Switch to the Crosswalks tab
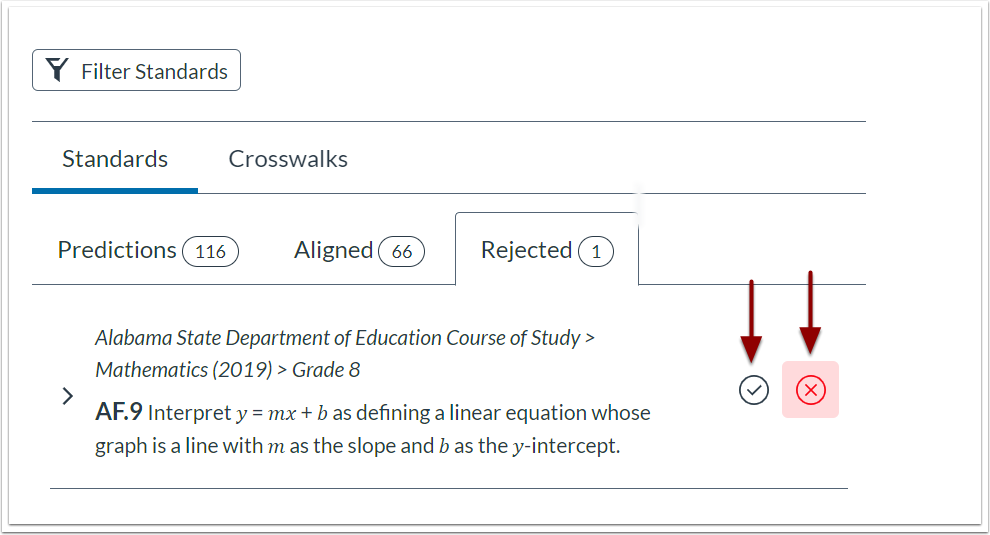 point(288,159)
